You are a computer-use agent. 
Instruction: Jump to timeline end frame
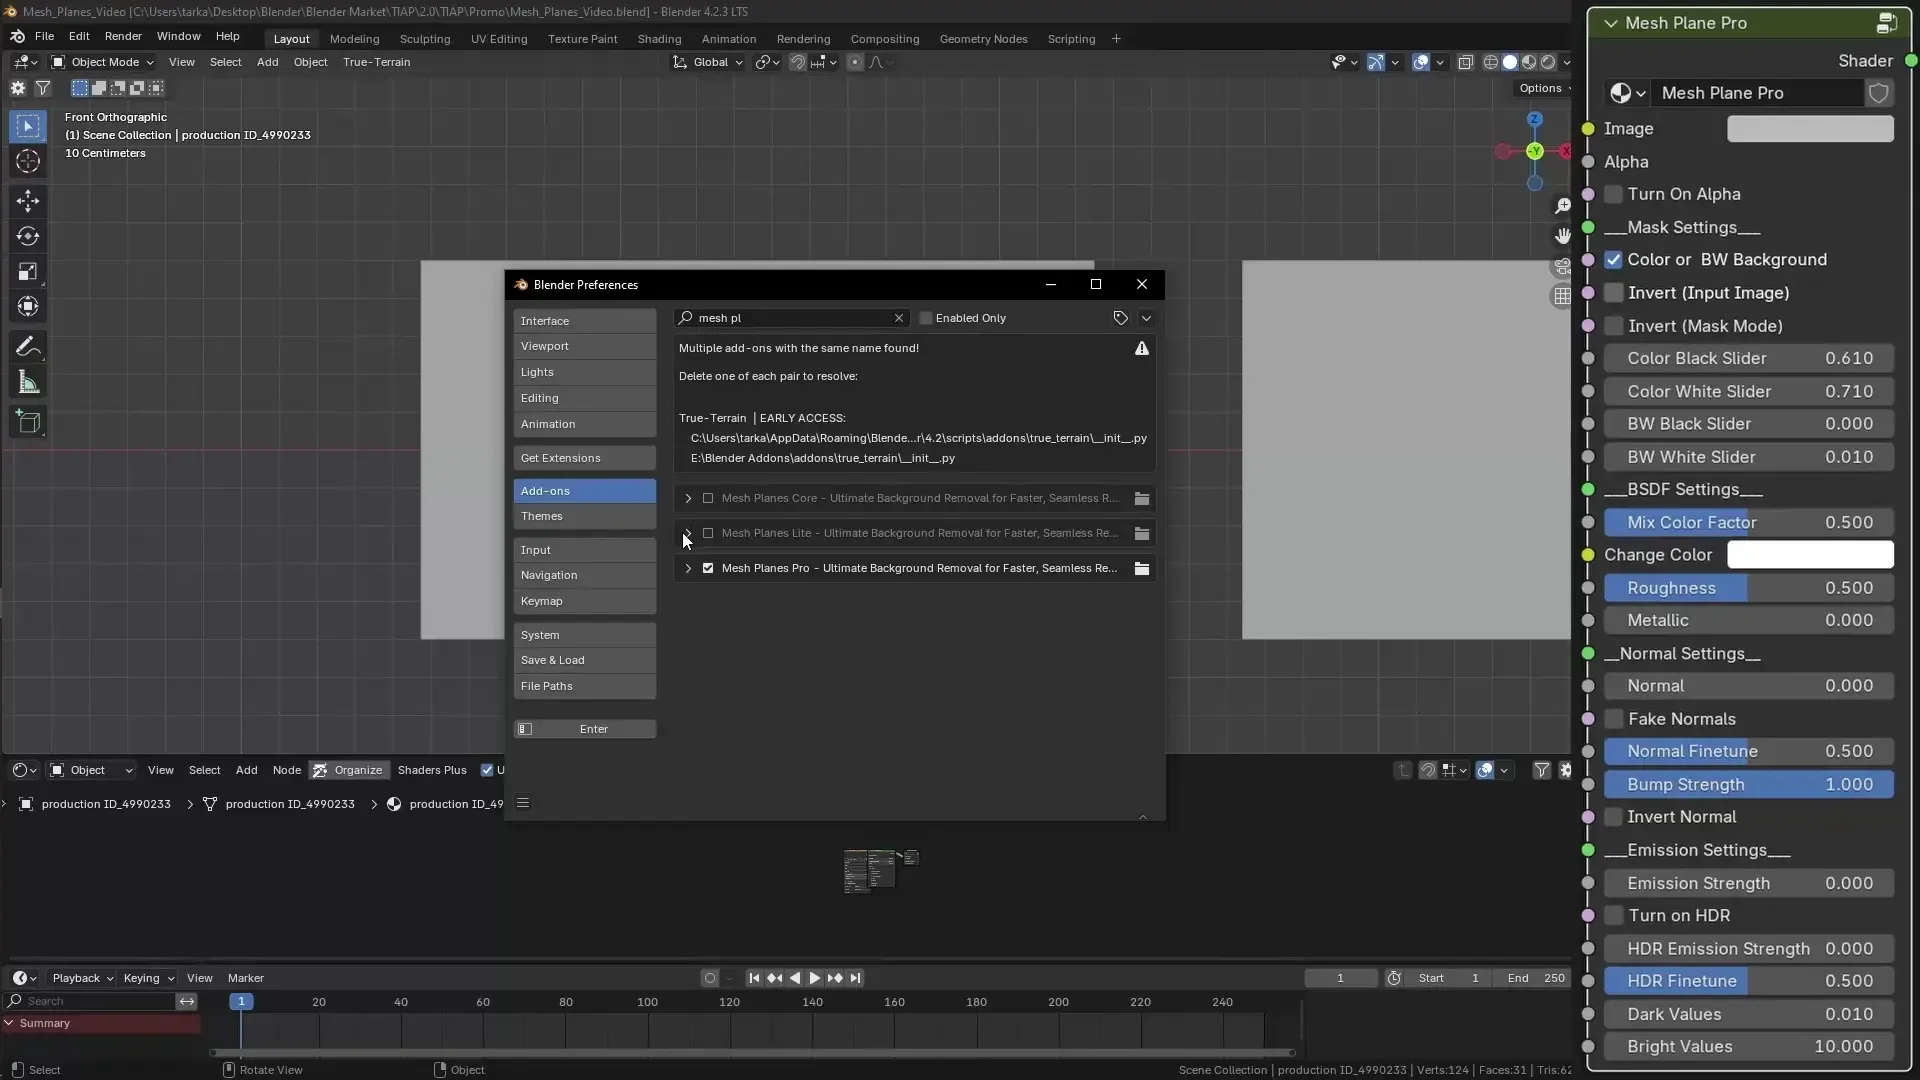[855, 978]
